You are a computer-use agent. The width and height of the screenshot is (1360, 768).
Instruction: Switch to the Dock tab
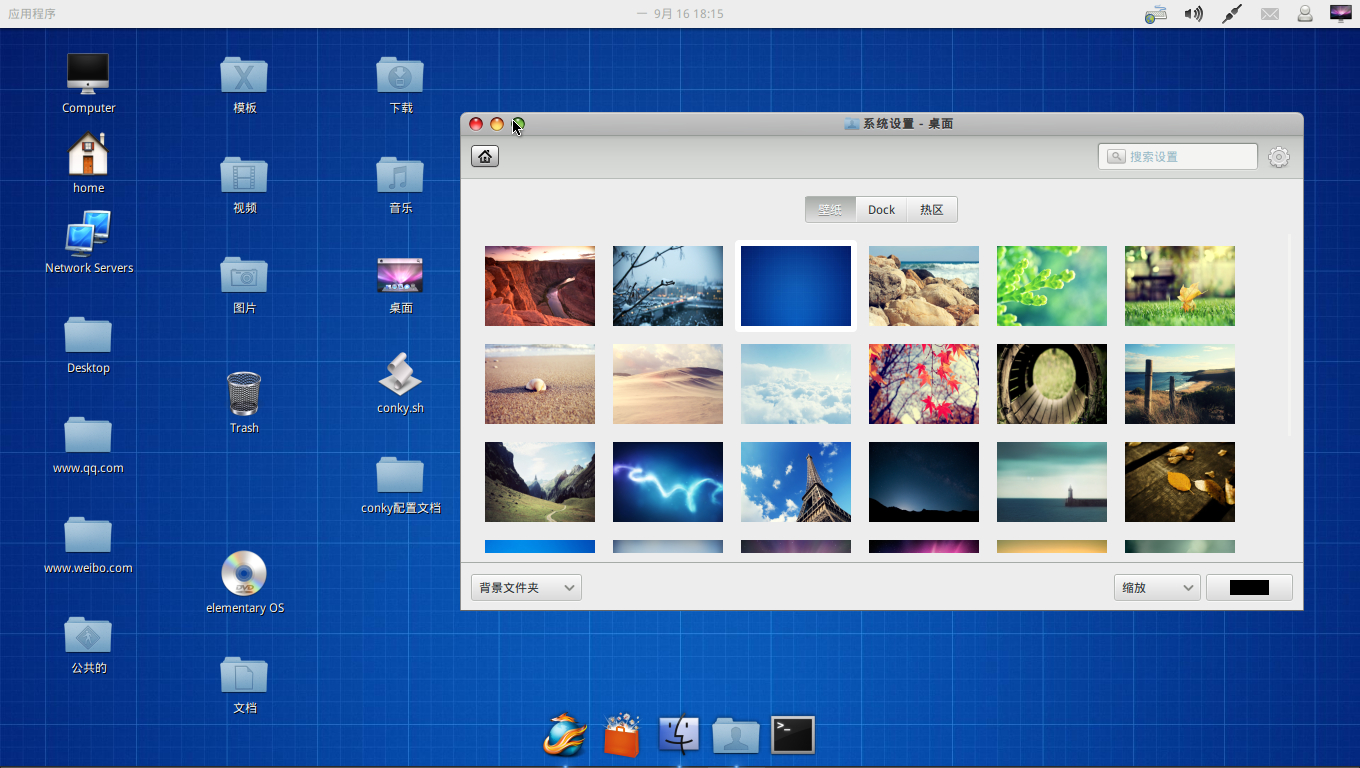(881, 210)
